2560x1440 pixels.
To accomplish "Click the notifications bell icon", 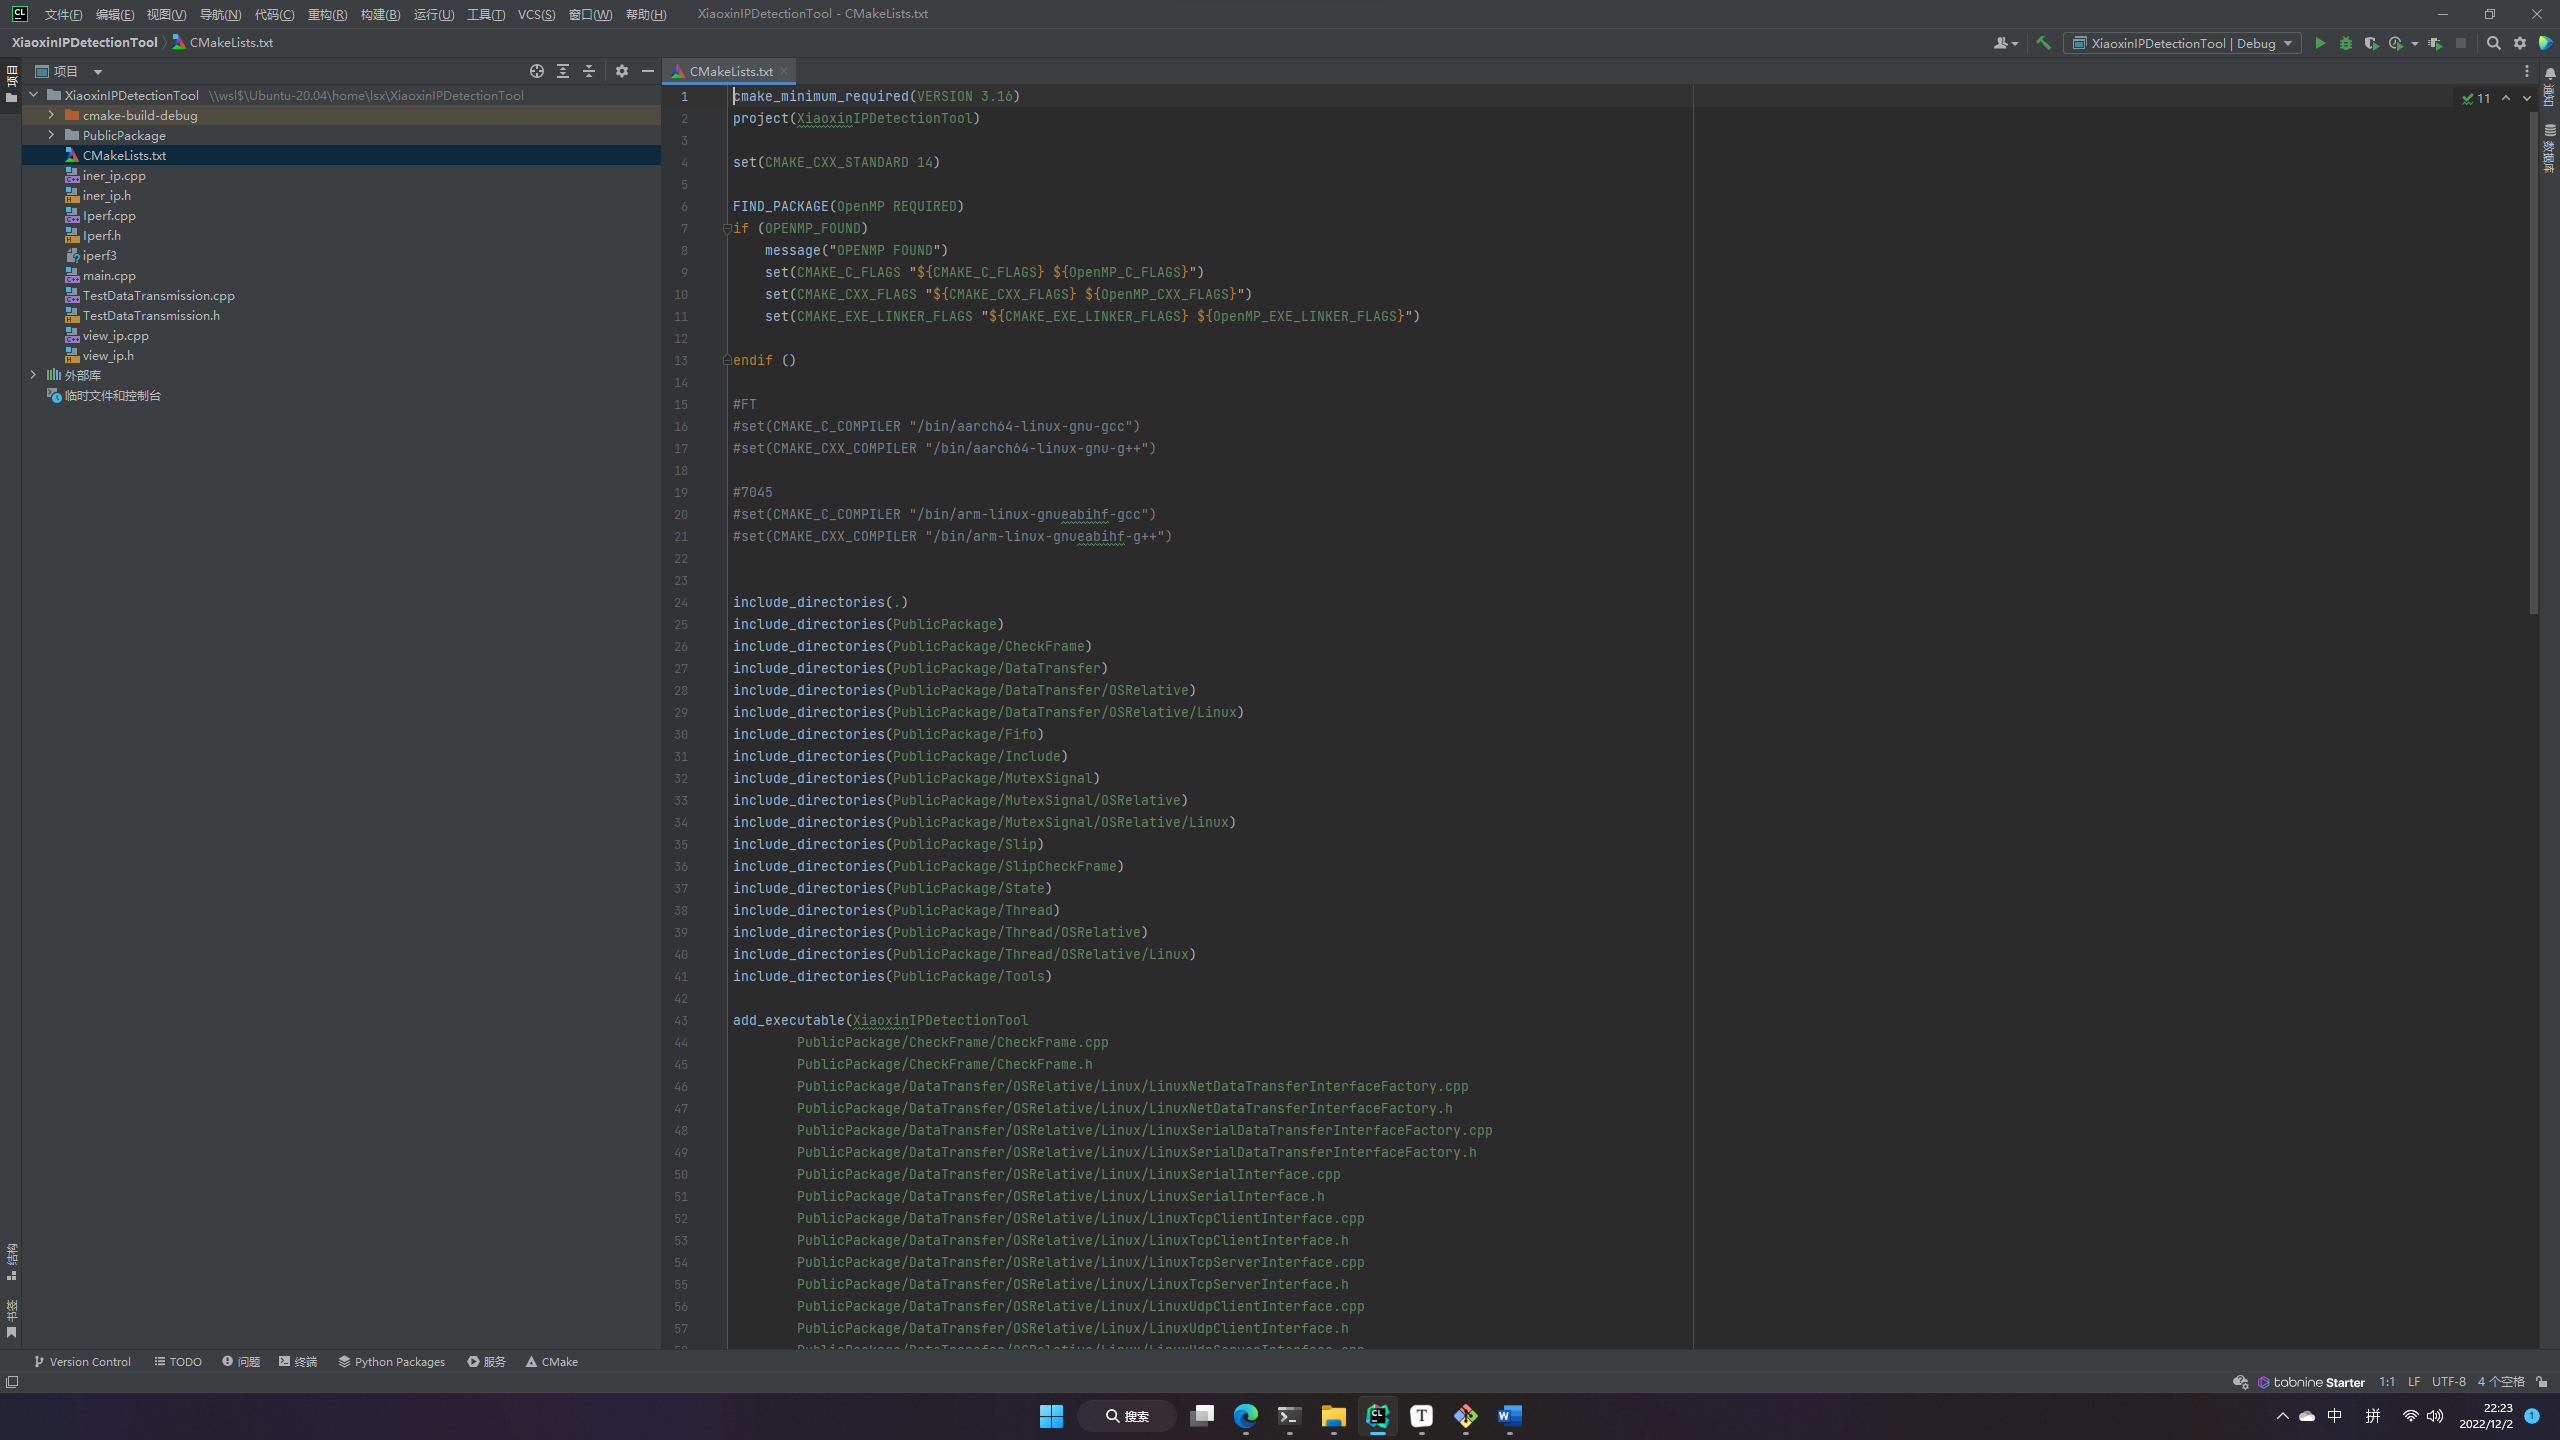I will point(2550,74).
